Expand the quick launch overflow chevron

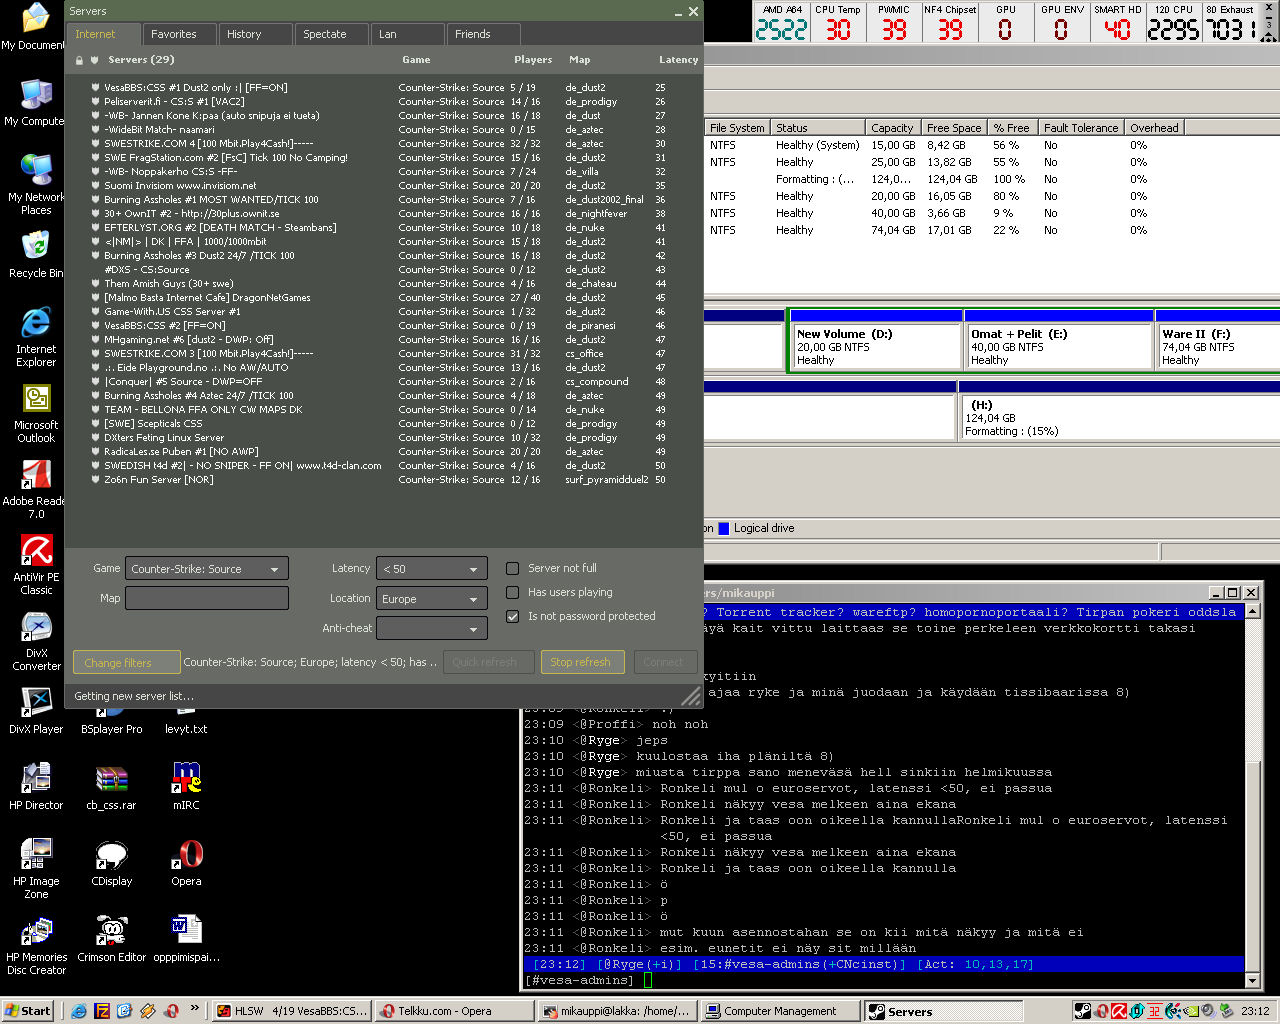pos(195,1008)
